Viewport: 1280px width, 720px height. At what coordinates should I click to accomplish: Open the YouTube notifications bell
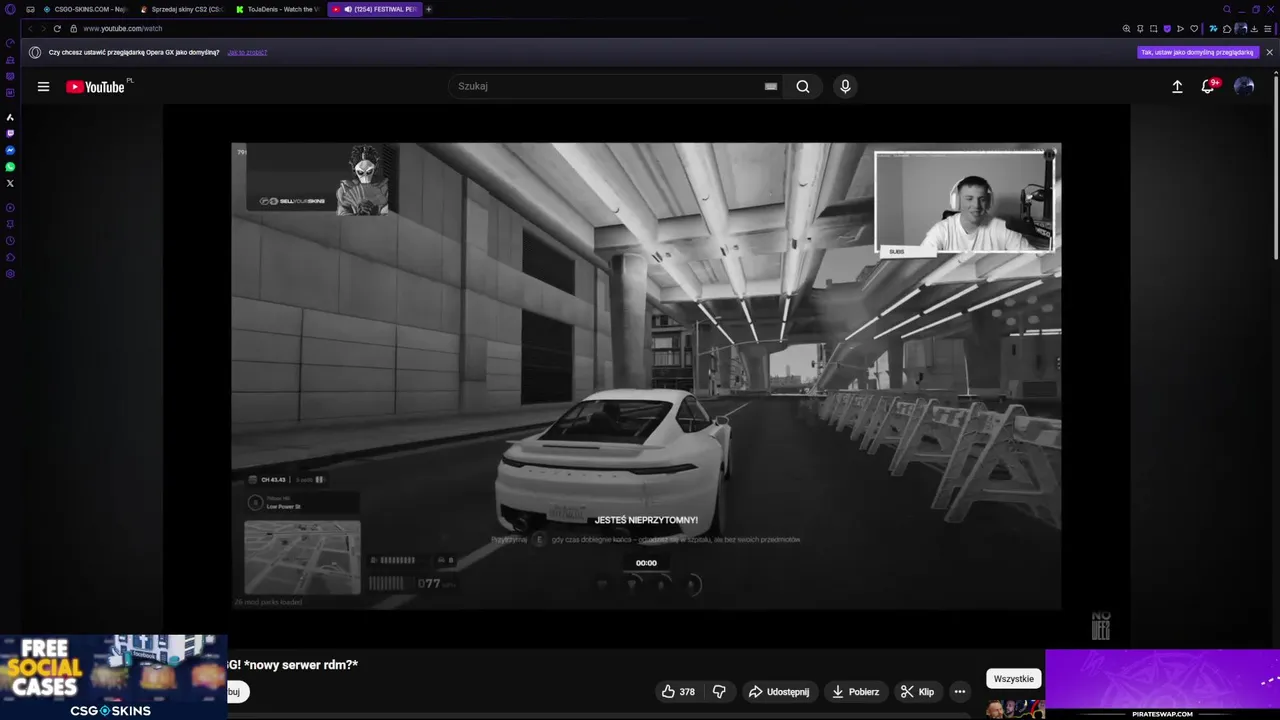[1208, 87]
